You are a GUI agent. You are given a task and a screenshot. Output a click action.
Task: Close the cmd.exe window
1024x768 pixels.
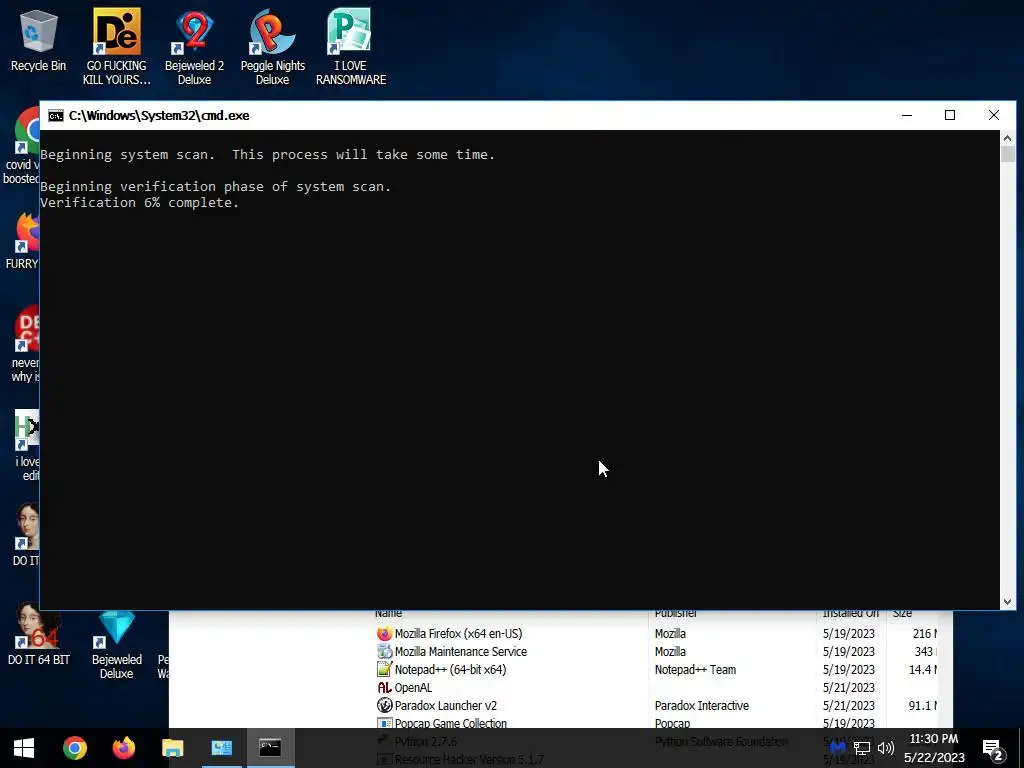pos(994,116)
